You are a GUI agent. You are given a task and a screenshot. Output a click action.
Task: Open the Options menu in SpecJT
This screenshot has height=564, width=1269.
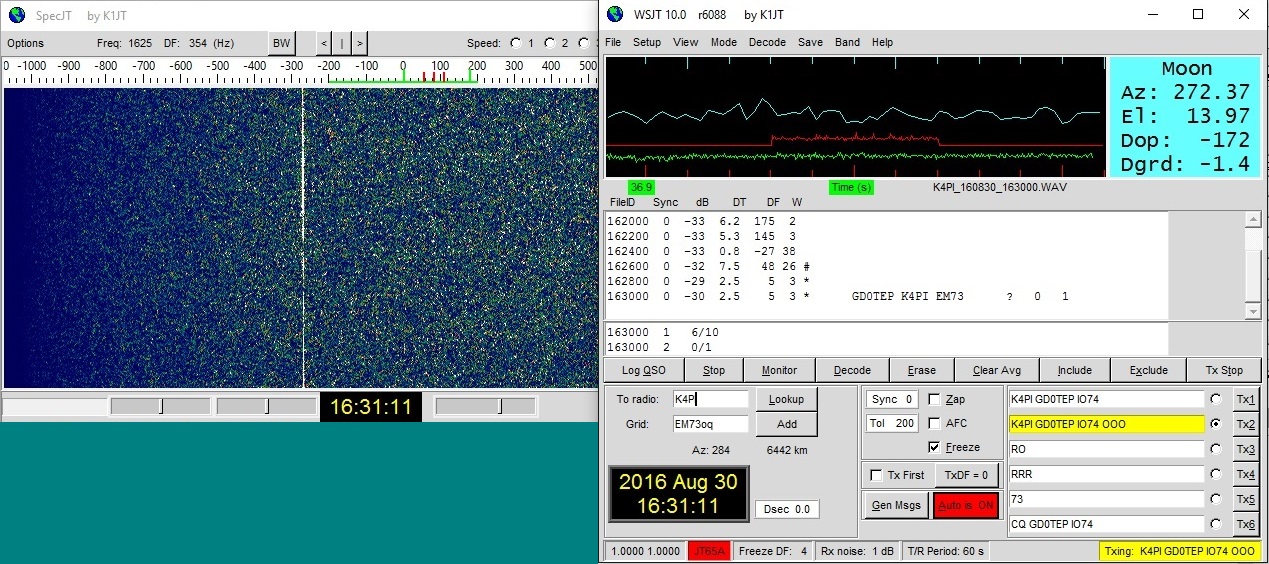pyautogui.click(x=26, y=43)
